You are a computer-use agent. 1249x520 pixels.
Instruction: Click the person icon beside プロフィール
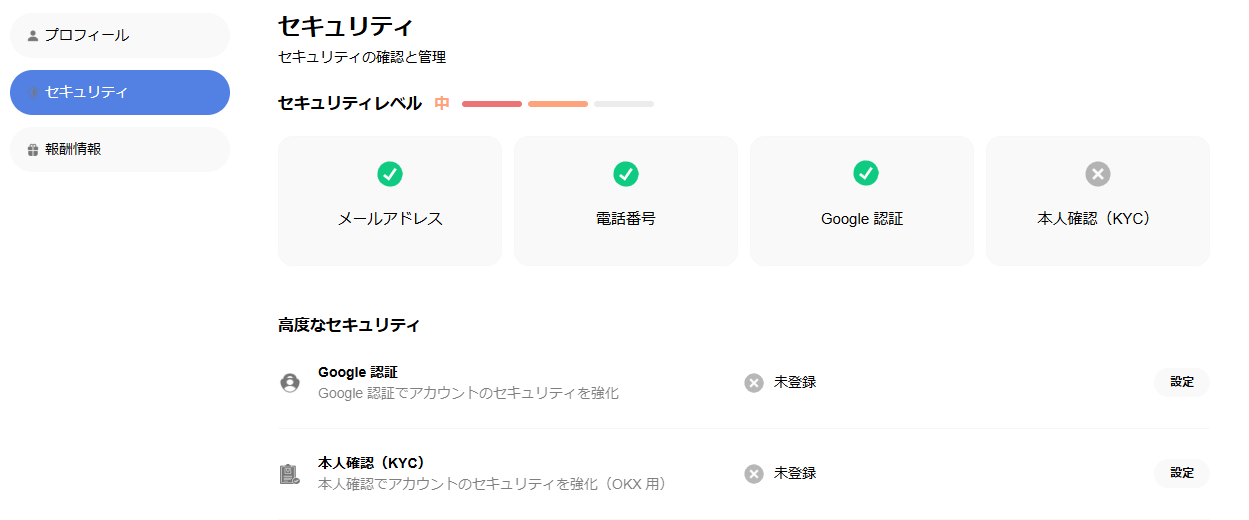33,36
